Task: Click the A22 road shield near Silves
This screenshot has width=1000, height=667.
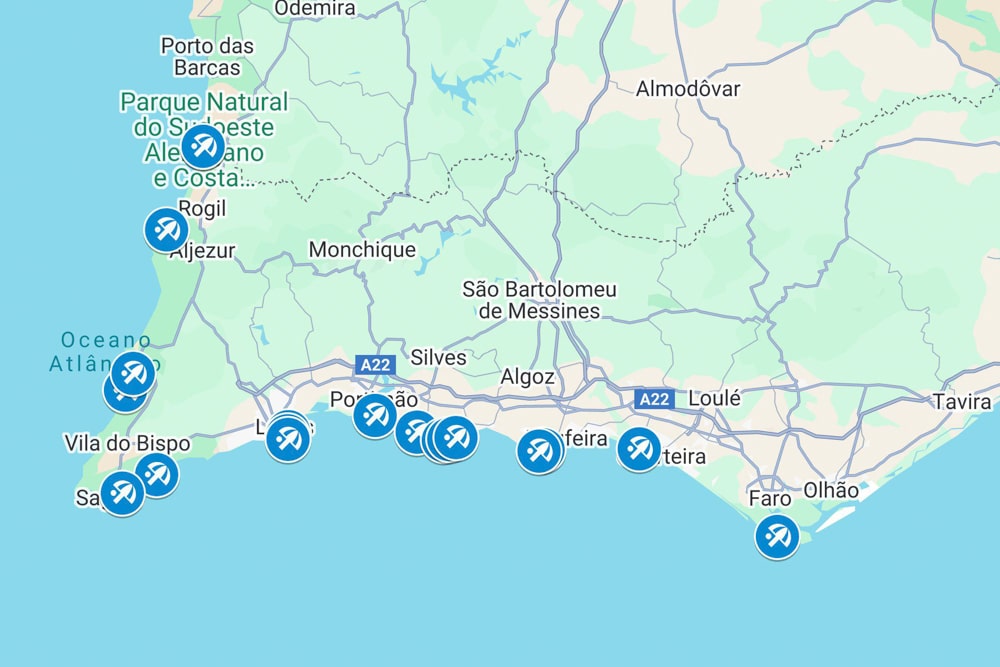Action: 375,365
